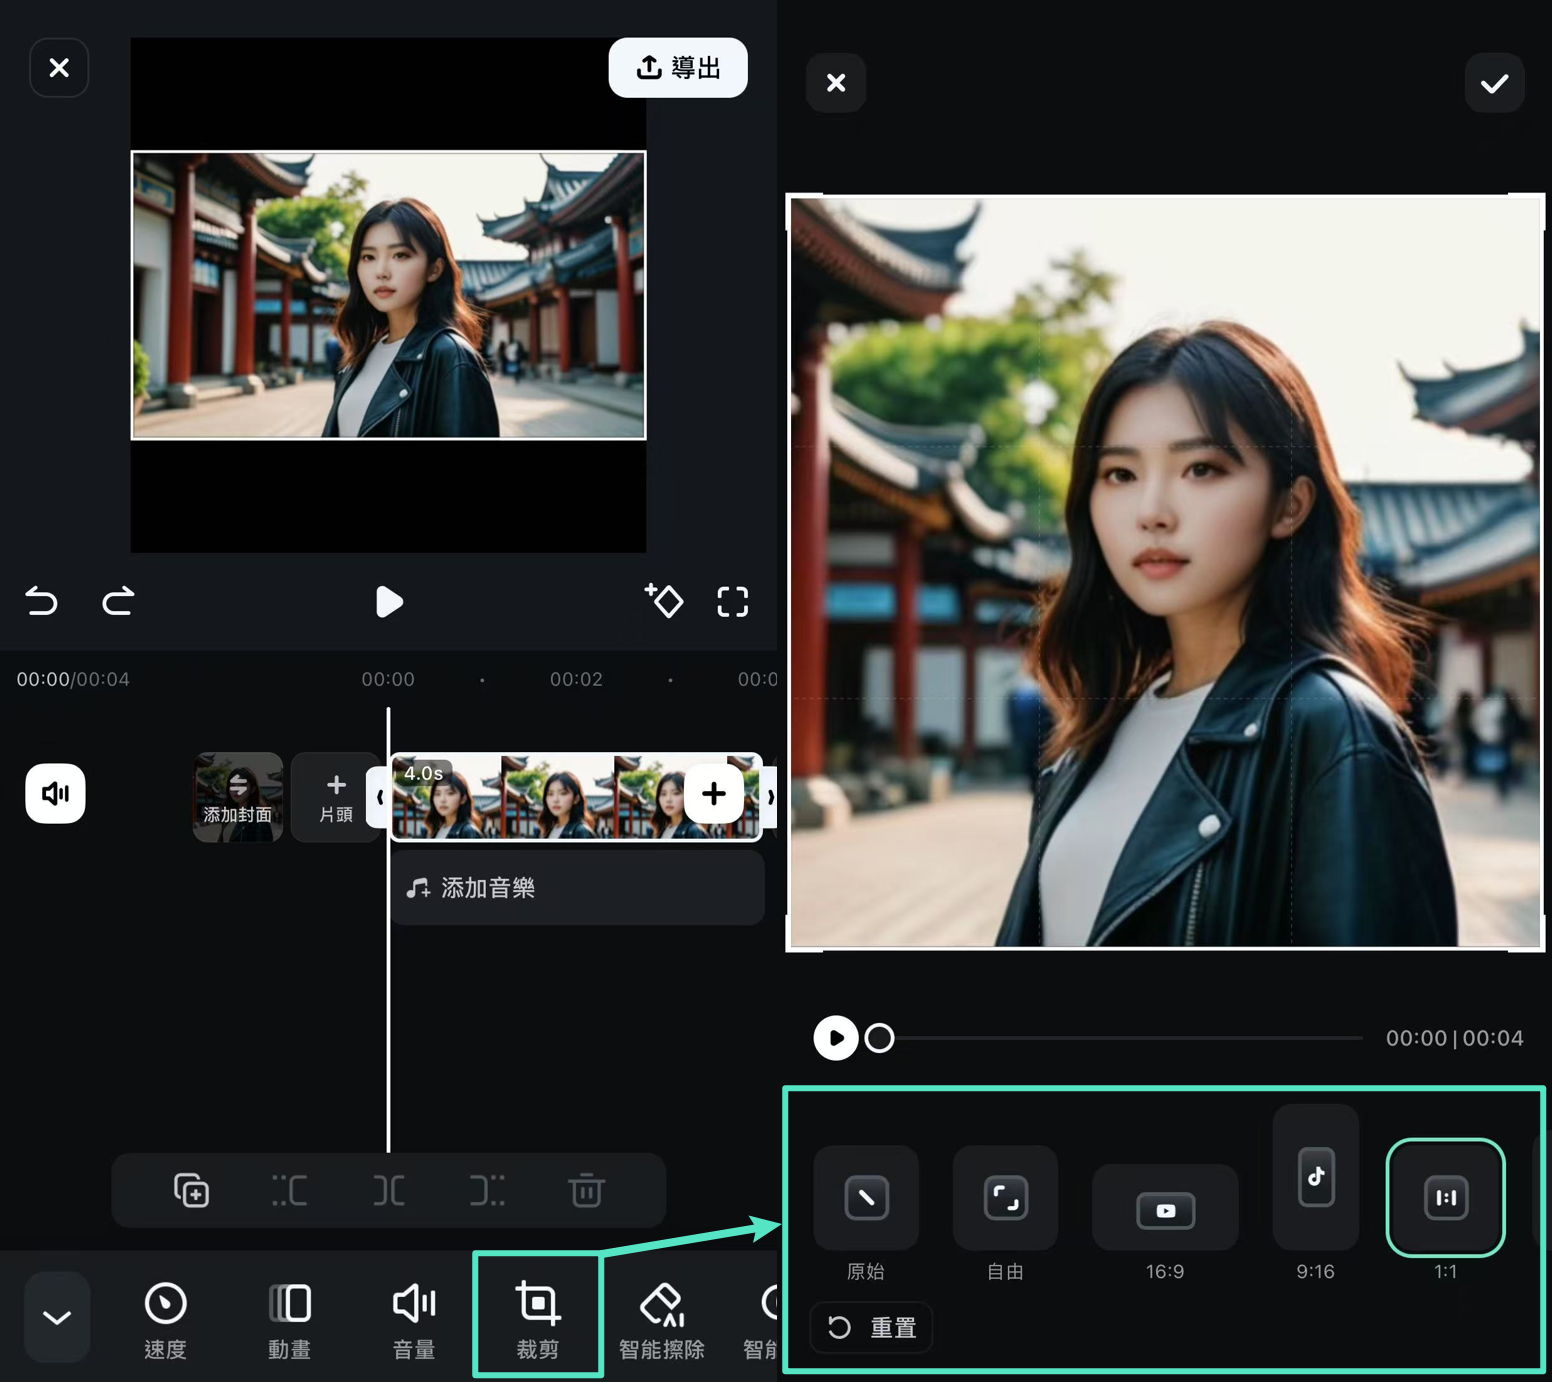Screen dimensions: 1552x1382
Task: Close the editor with the X button
Action: tap(59, 68)
